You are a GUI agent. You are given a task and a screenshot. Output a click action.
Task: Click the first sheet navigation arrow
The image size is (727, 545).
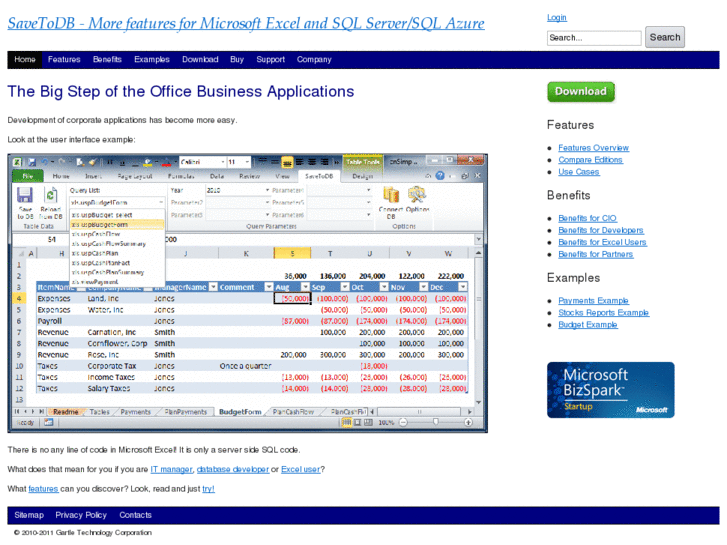[x=17, y=411]
